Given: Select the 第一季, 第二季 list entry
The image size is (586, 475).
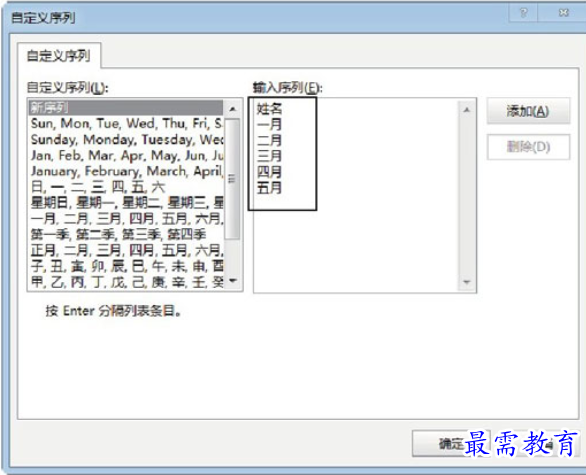Looking at the screenshot, I should (126, 235).
